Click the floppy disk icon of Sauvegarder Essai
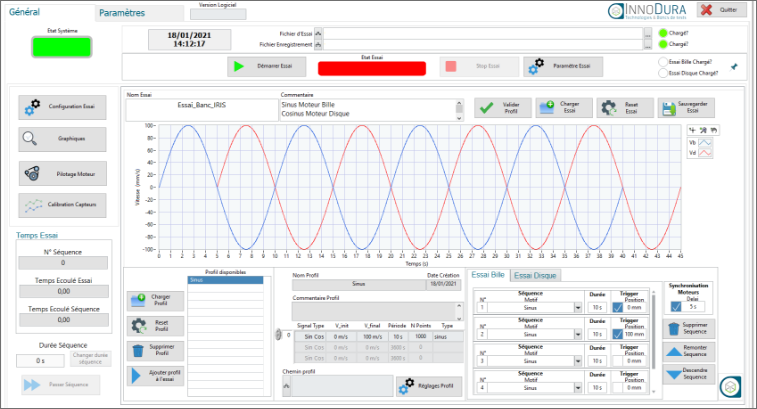Screen dimensions: 757x409 [x=669, y=108]
